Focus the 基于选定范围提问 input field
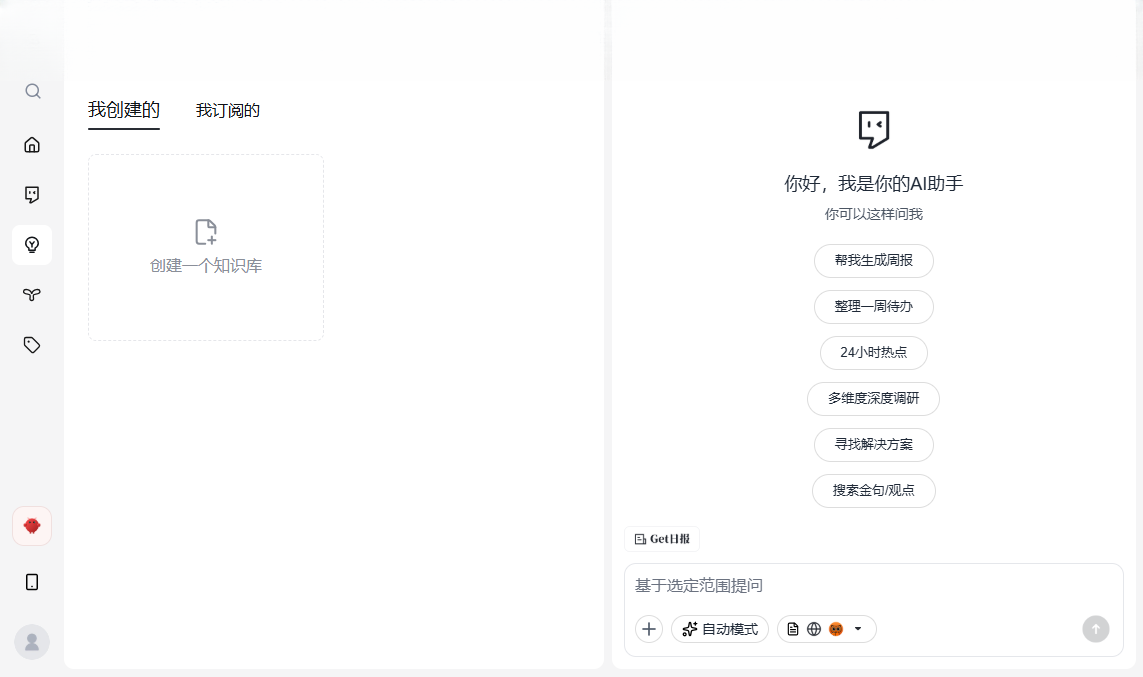Viewport: 1143px width, 677px height. (x=873, y=586)
